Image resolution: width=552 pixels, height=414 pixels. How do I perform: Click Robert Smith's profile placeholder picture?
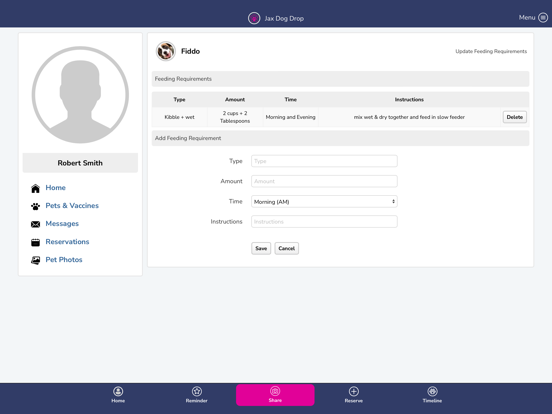pyautogui.click(x=80, y=95)
